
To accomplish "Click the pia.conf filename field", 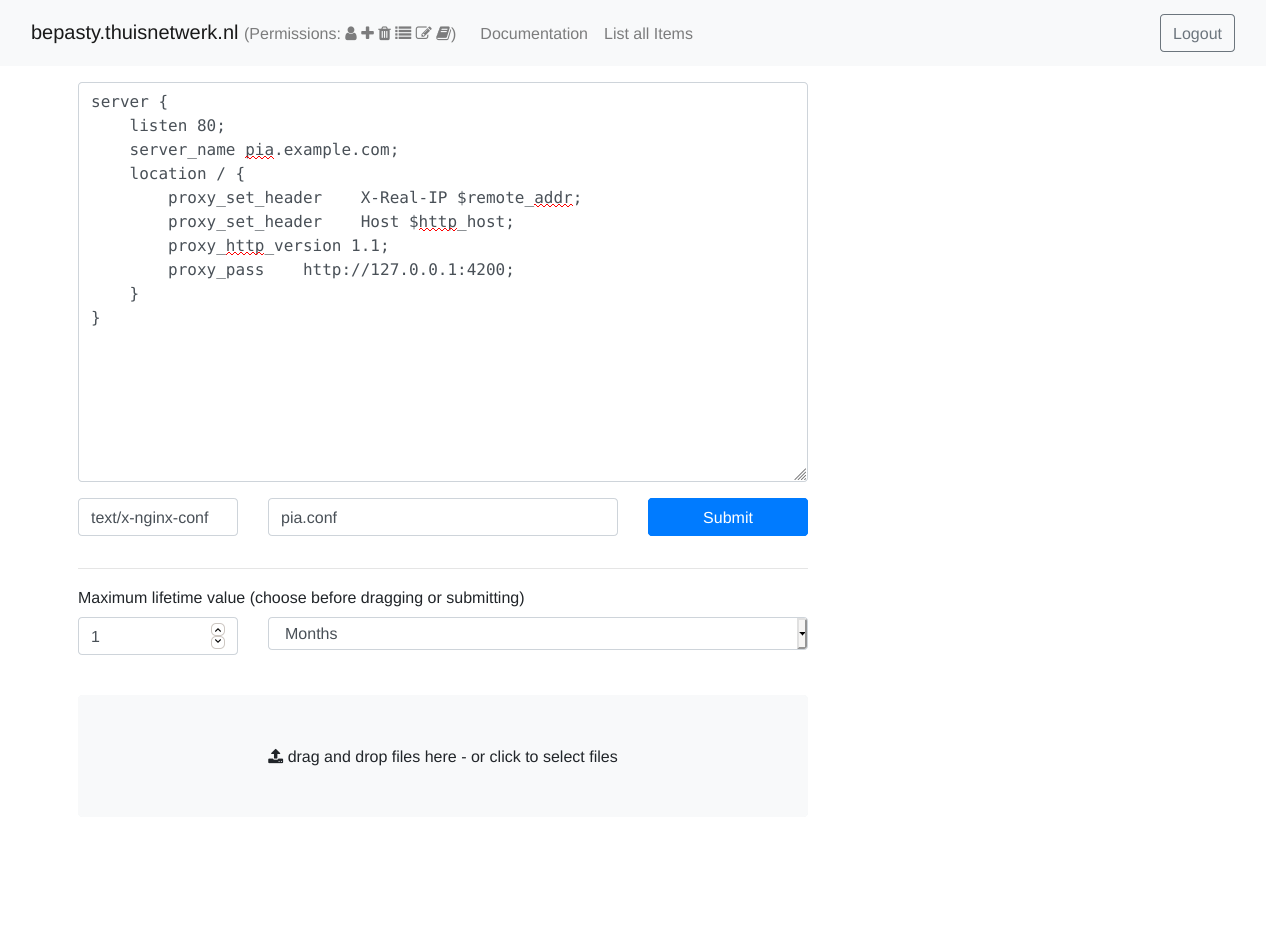I will [443, 517].
